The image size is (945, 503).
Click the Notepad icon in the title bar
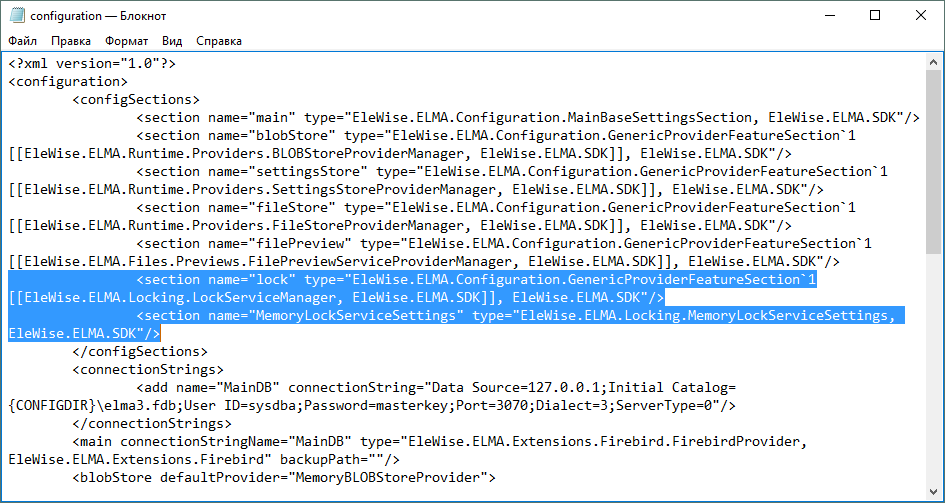17,15
